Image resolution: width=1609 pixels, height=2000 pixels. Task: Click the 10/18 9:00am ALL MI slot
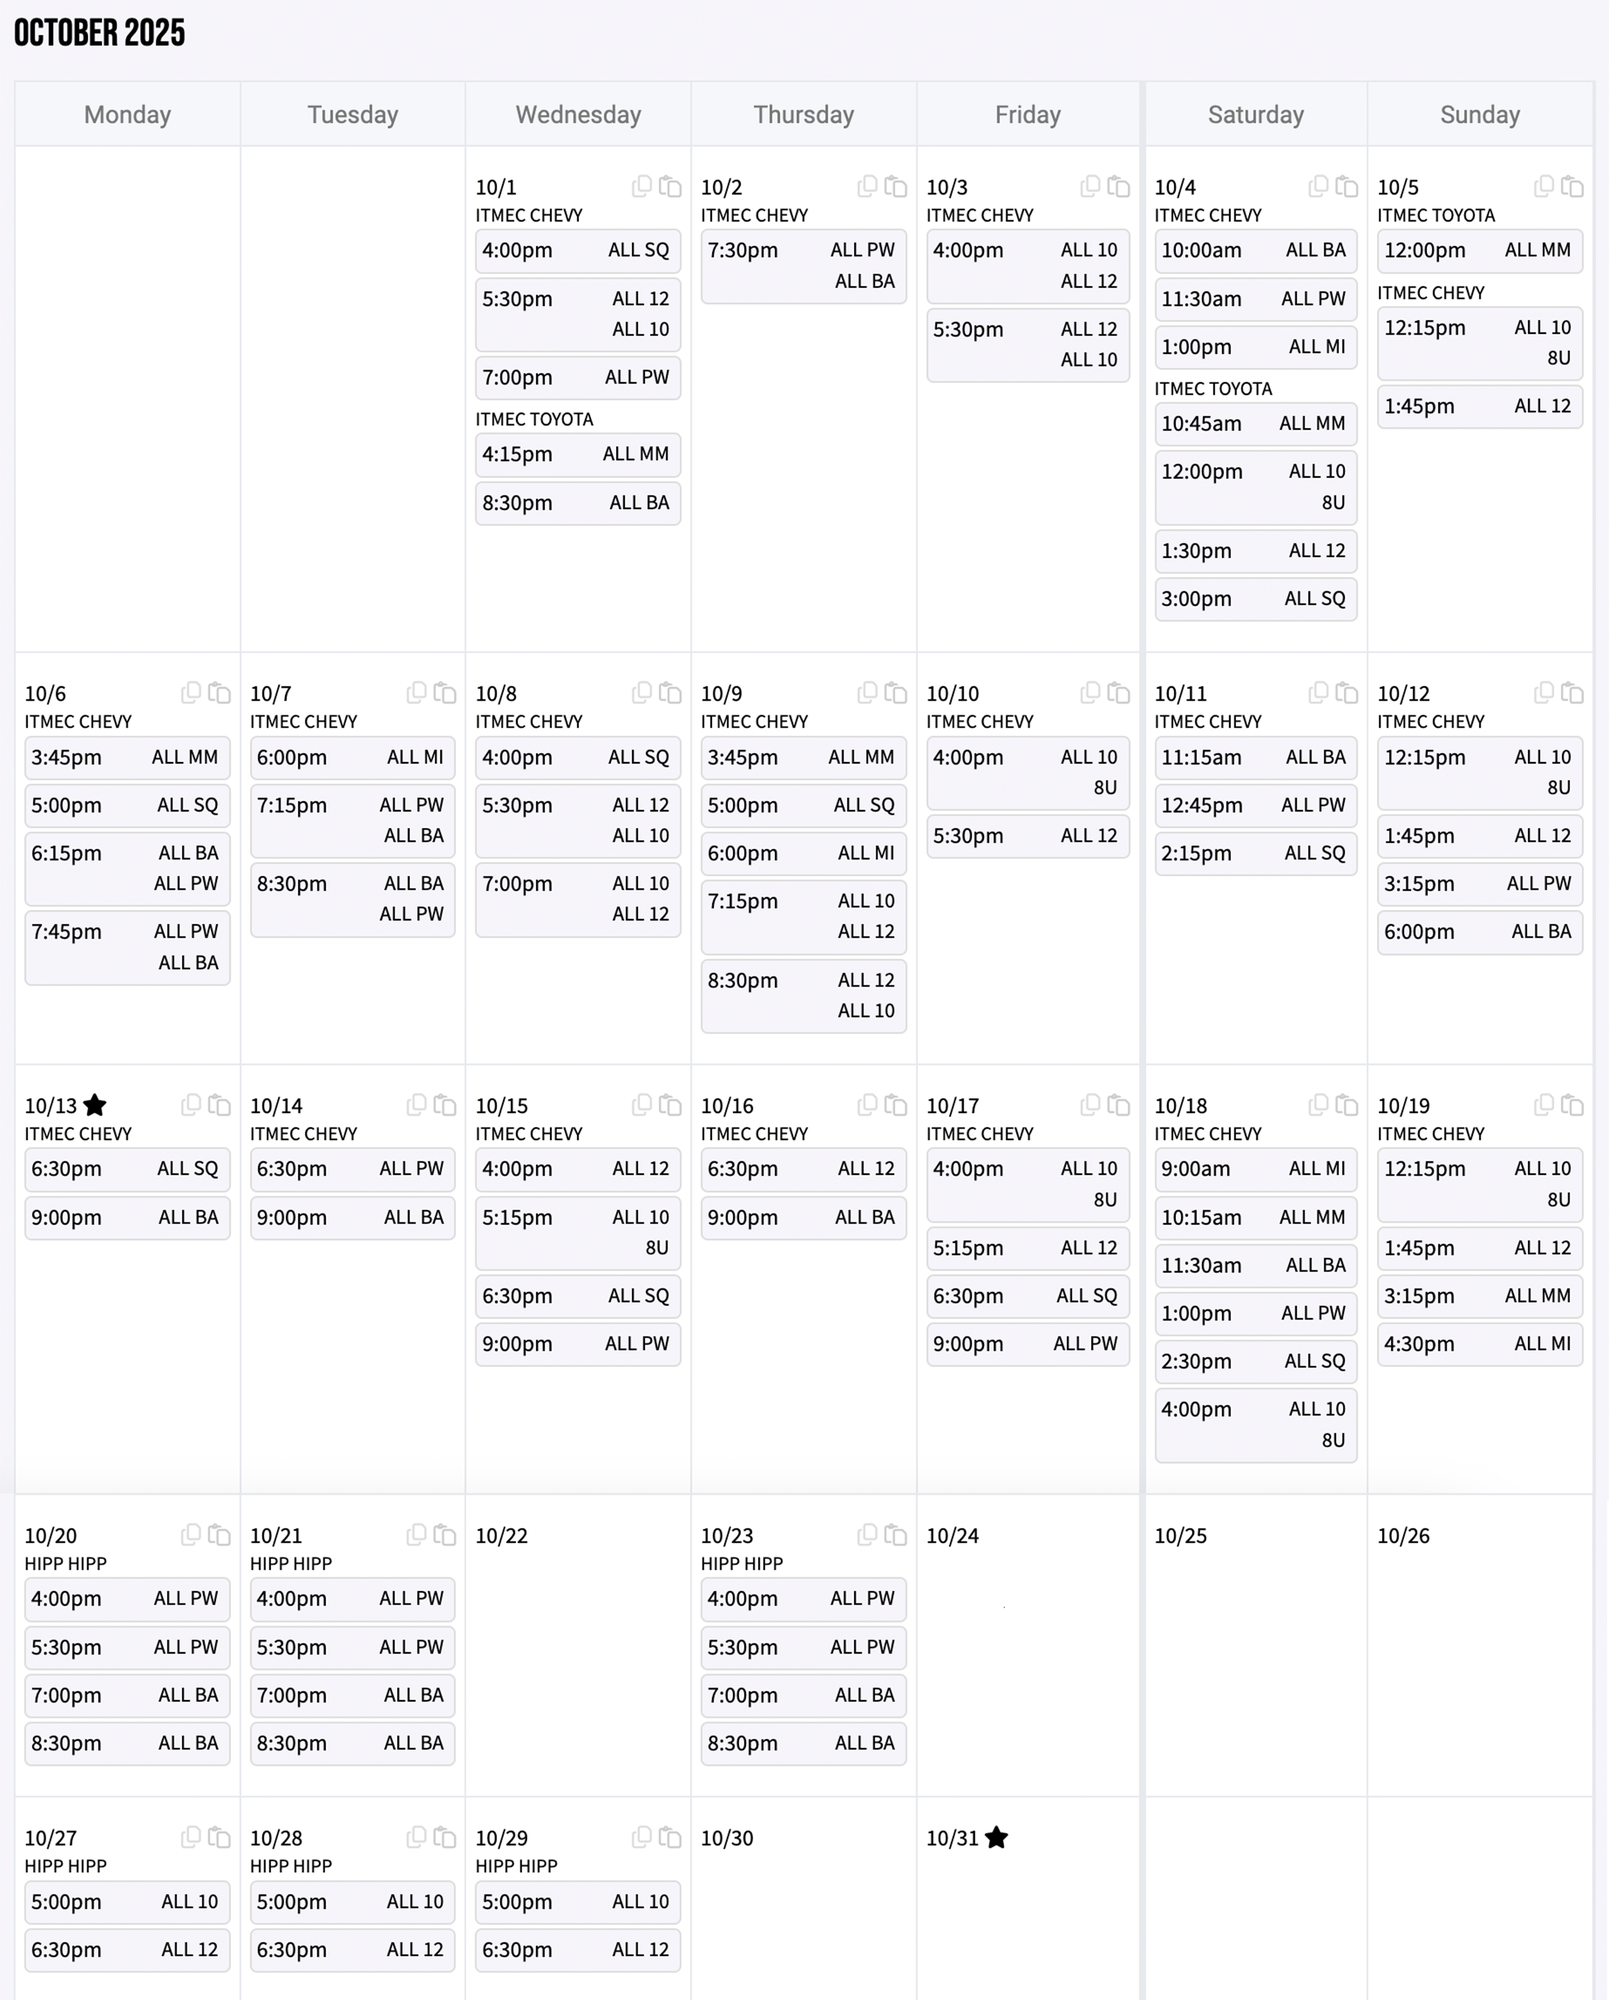tap(1255, 1168)
